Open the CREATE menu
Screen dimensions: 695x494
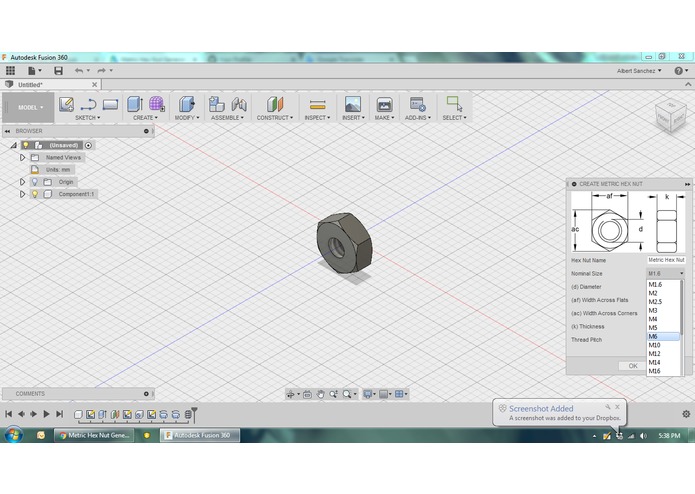pyautogui.click(x=145, y=118)
